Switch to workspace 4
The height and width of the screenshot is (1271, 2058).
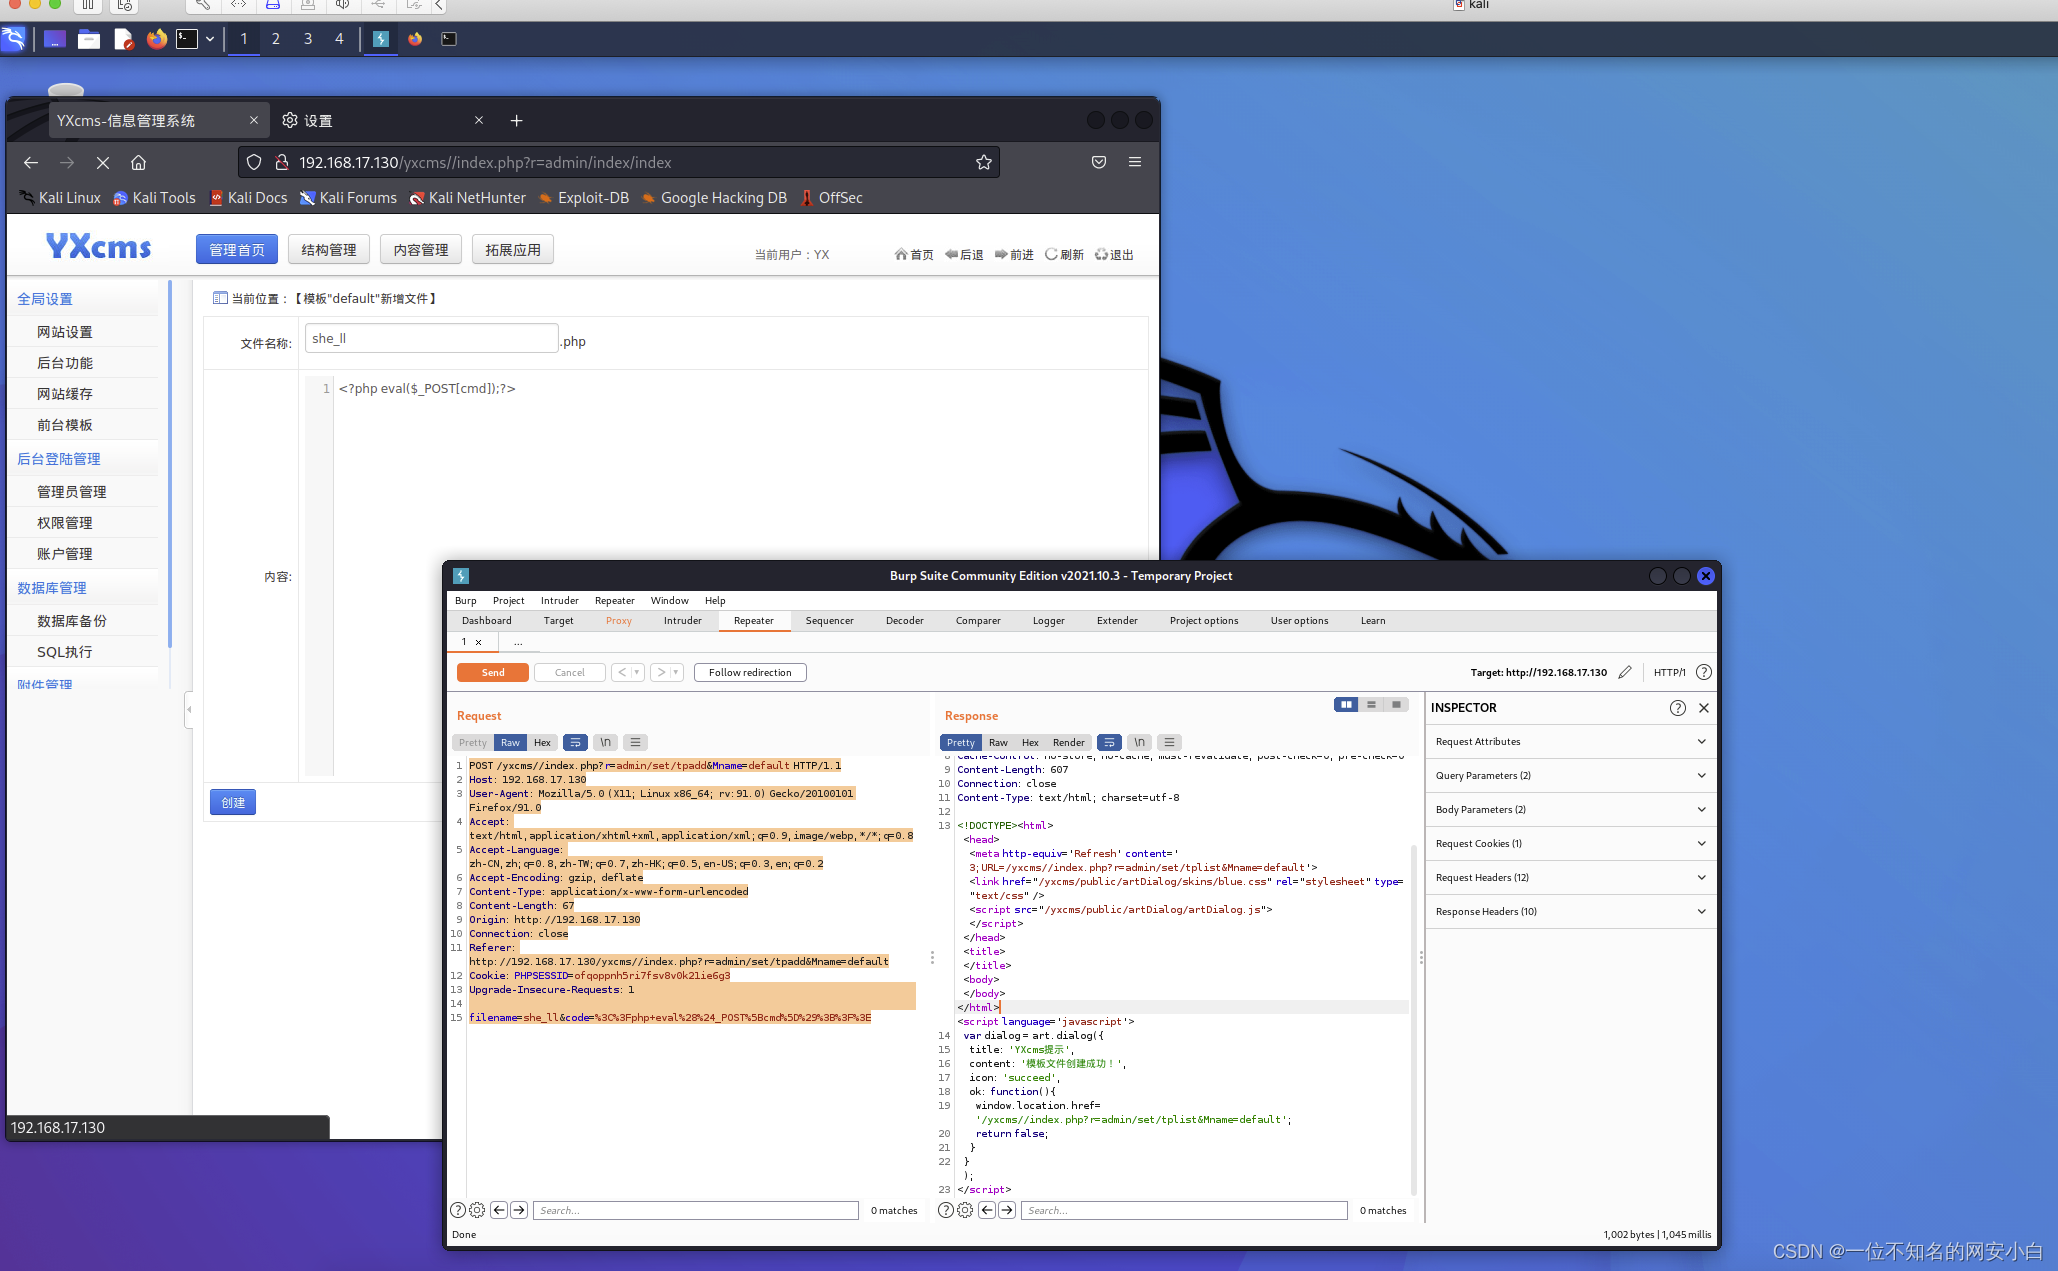pos(339,39)
